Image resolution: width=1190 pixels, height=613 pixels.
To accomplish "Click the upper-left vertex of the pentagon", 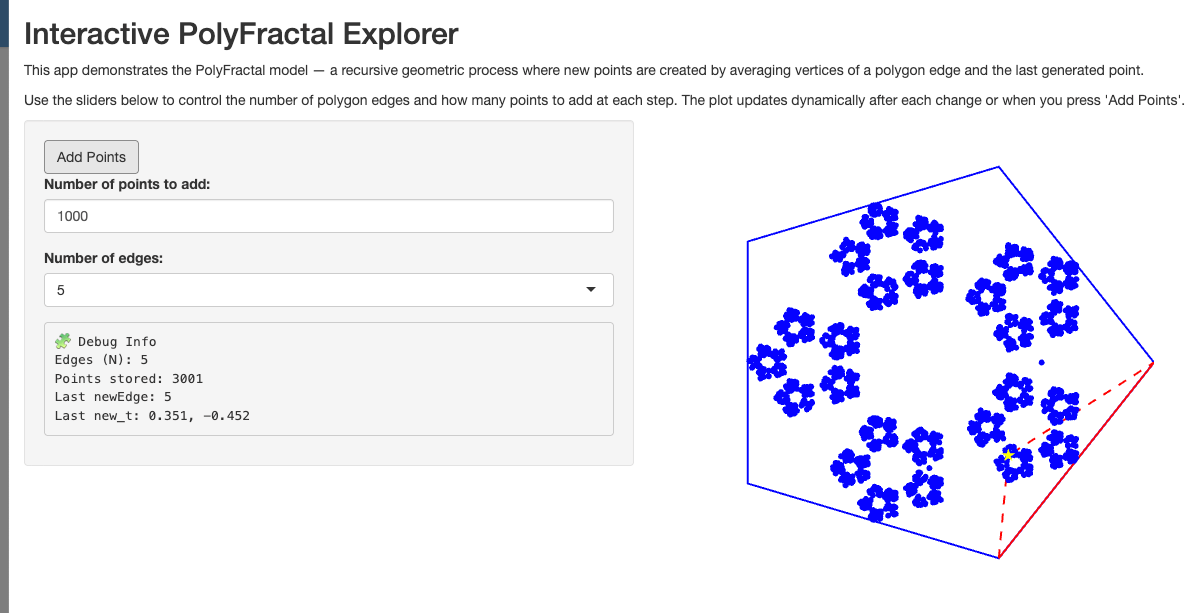I will 748,241.
